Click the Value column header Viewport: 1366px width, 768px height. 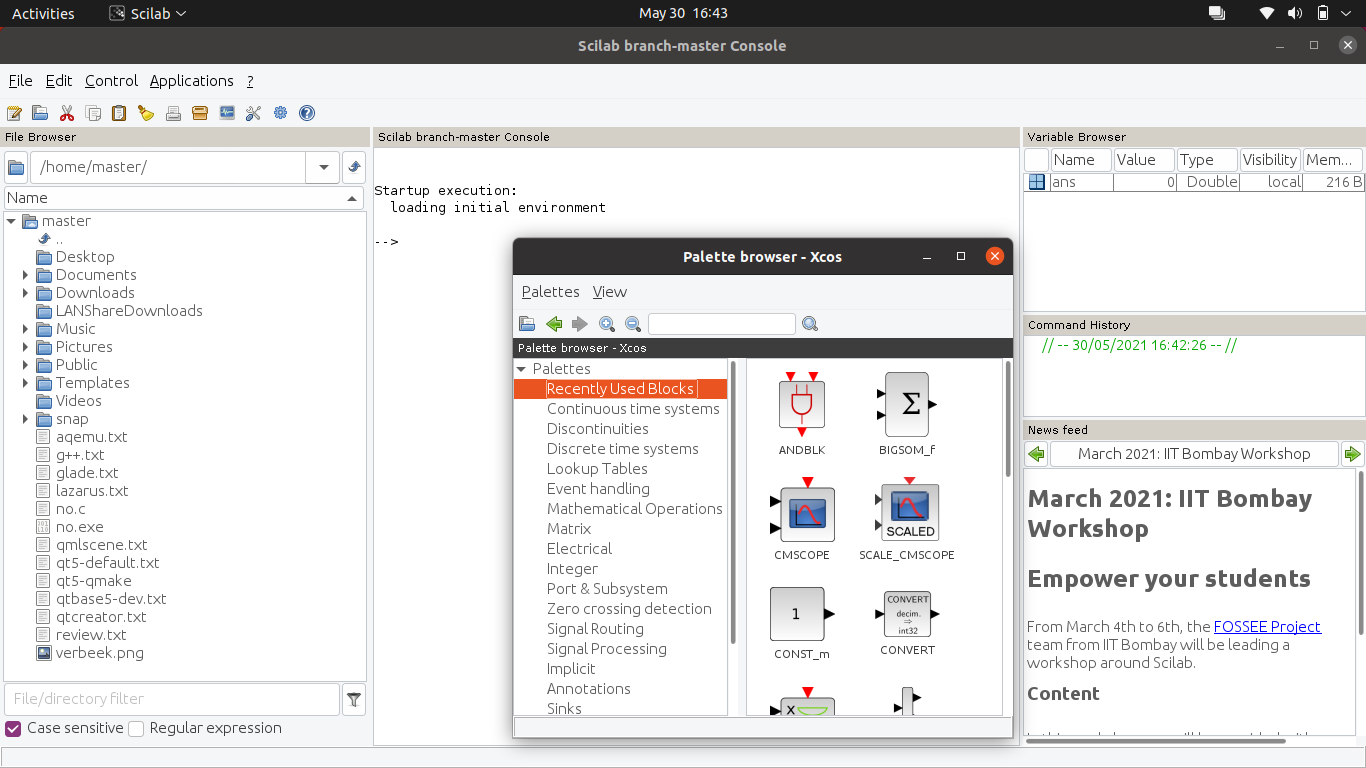click(1142, 160)
